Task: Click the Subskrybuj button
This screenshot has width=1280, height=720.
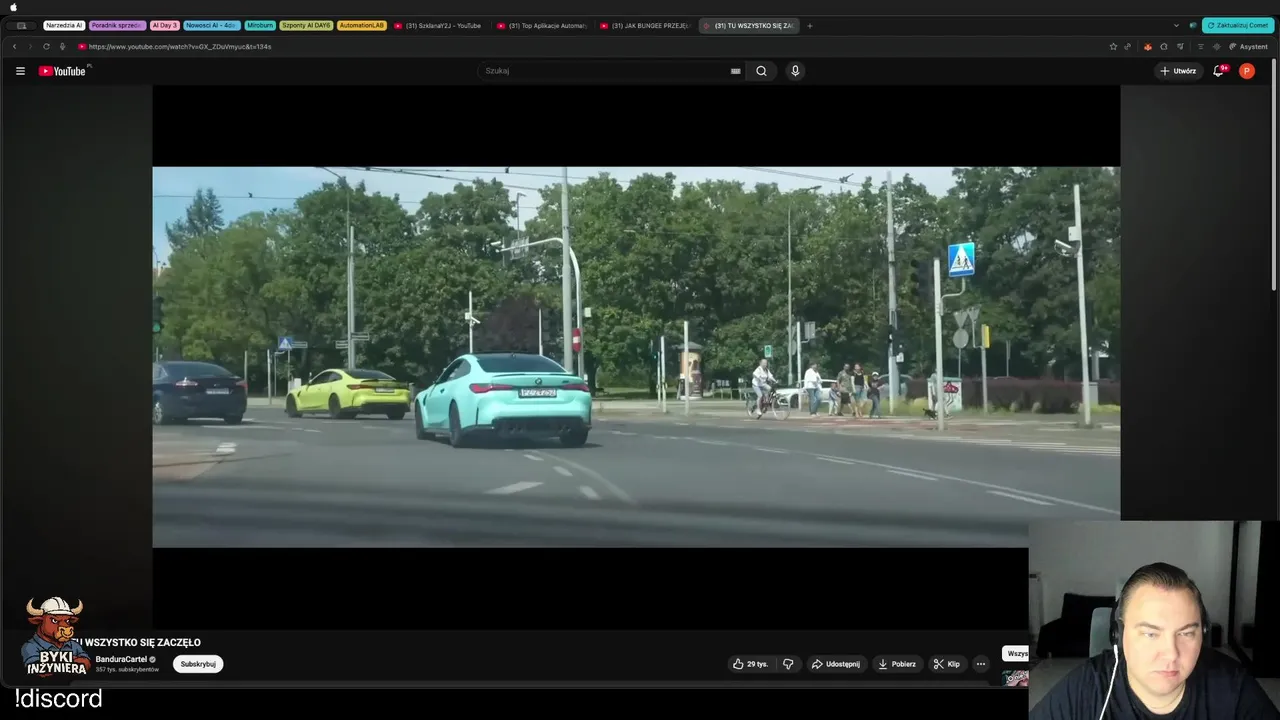Action: point(198,664)
